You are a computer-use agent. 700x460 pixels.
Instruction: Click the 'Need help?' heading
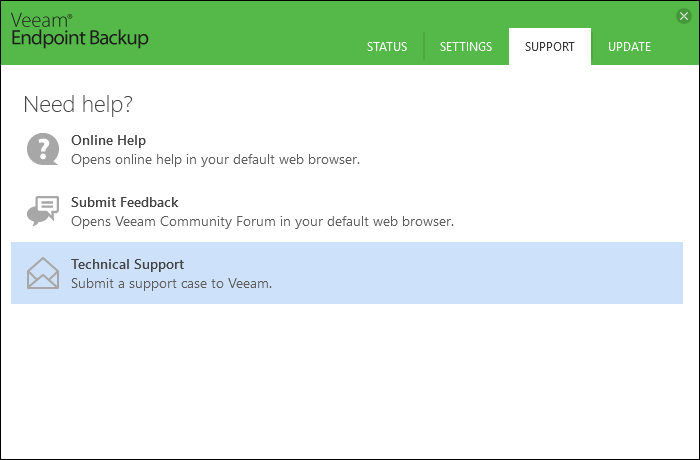point(78,105)
